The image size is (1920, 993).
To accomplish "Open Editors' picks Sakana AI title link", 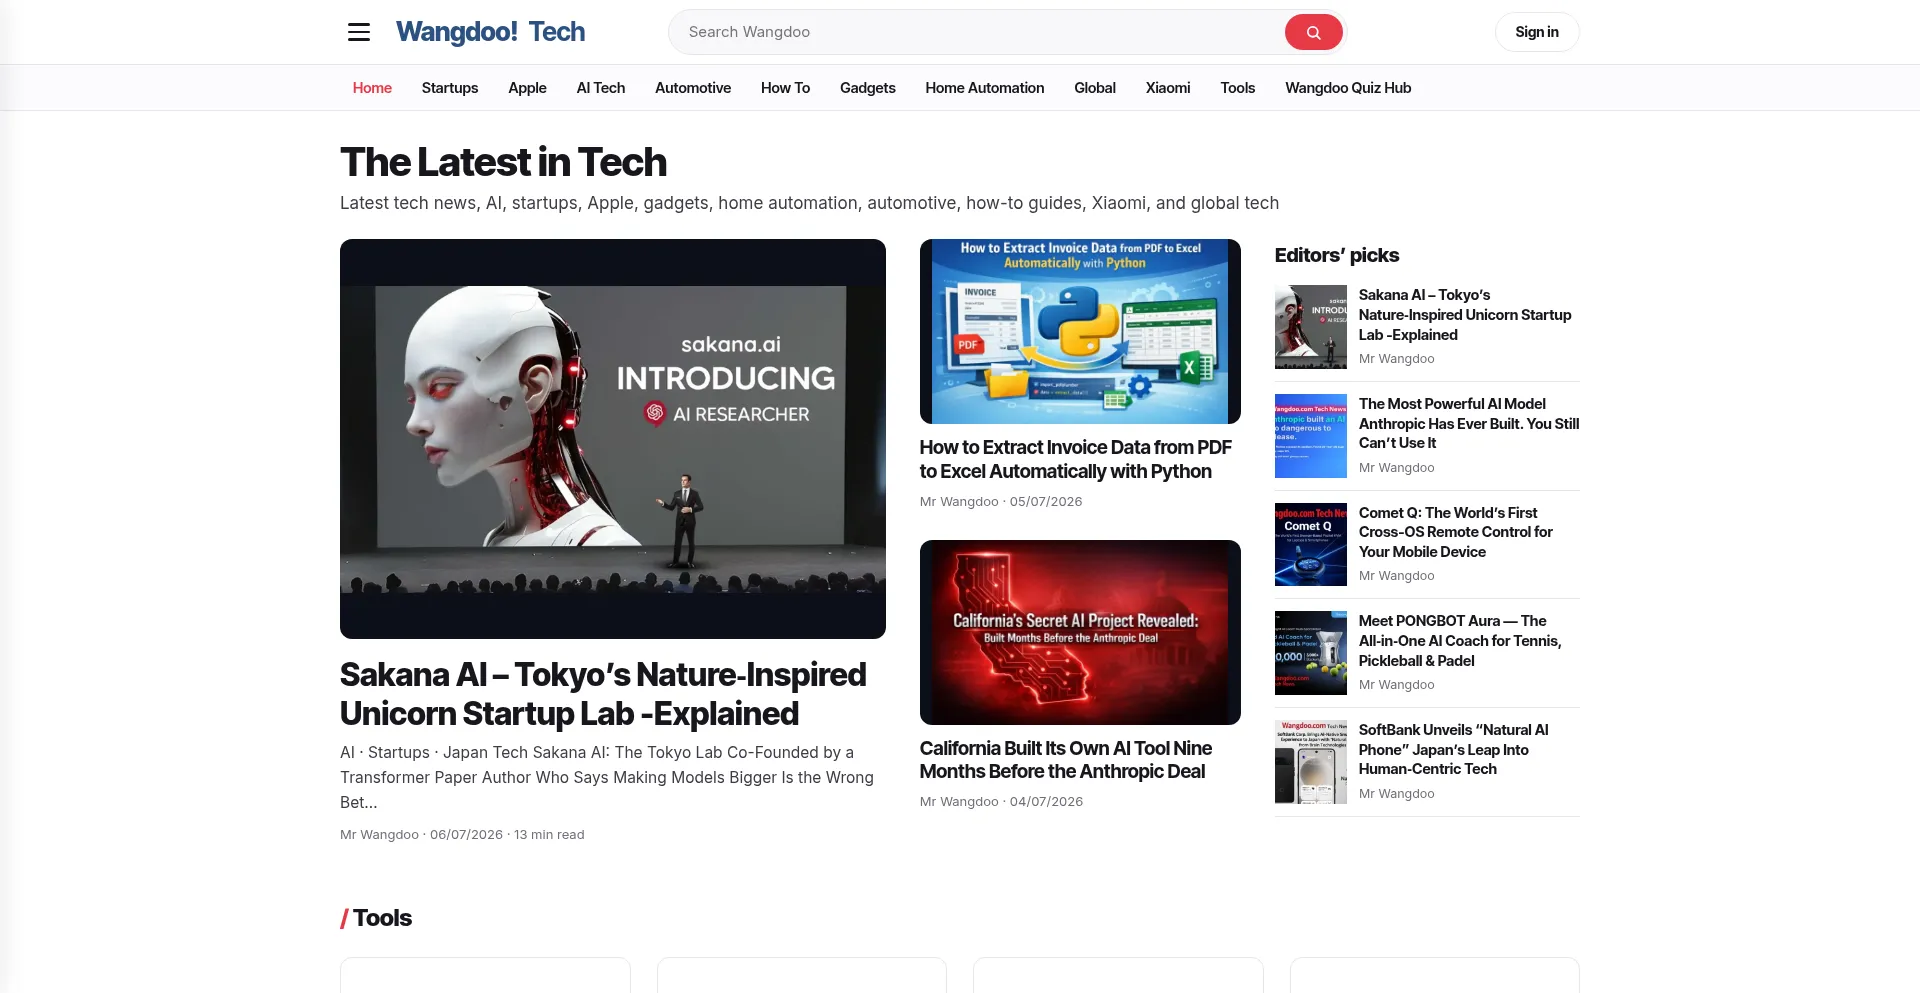I will click(1465, 315).
